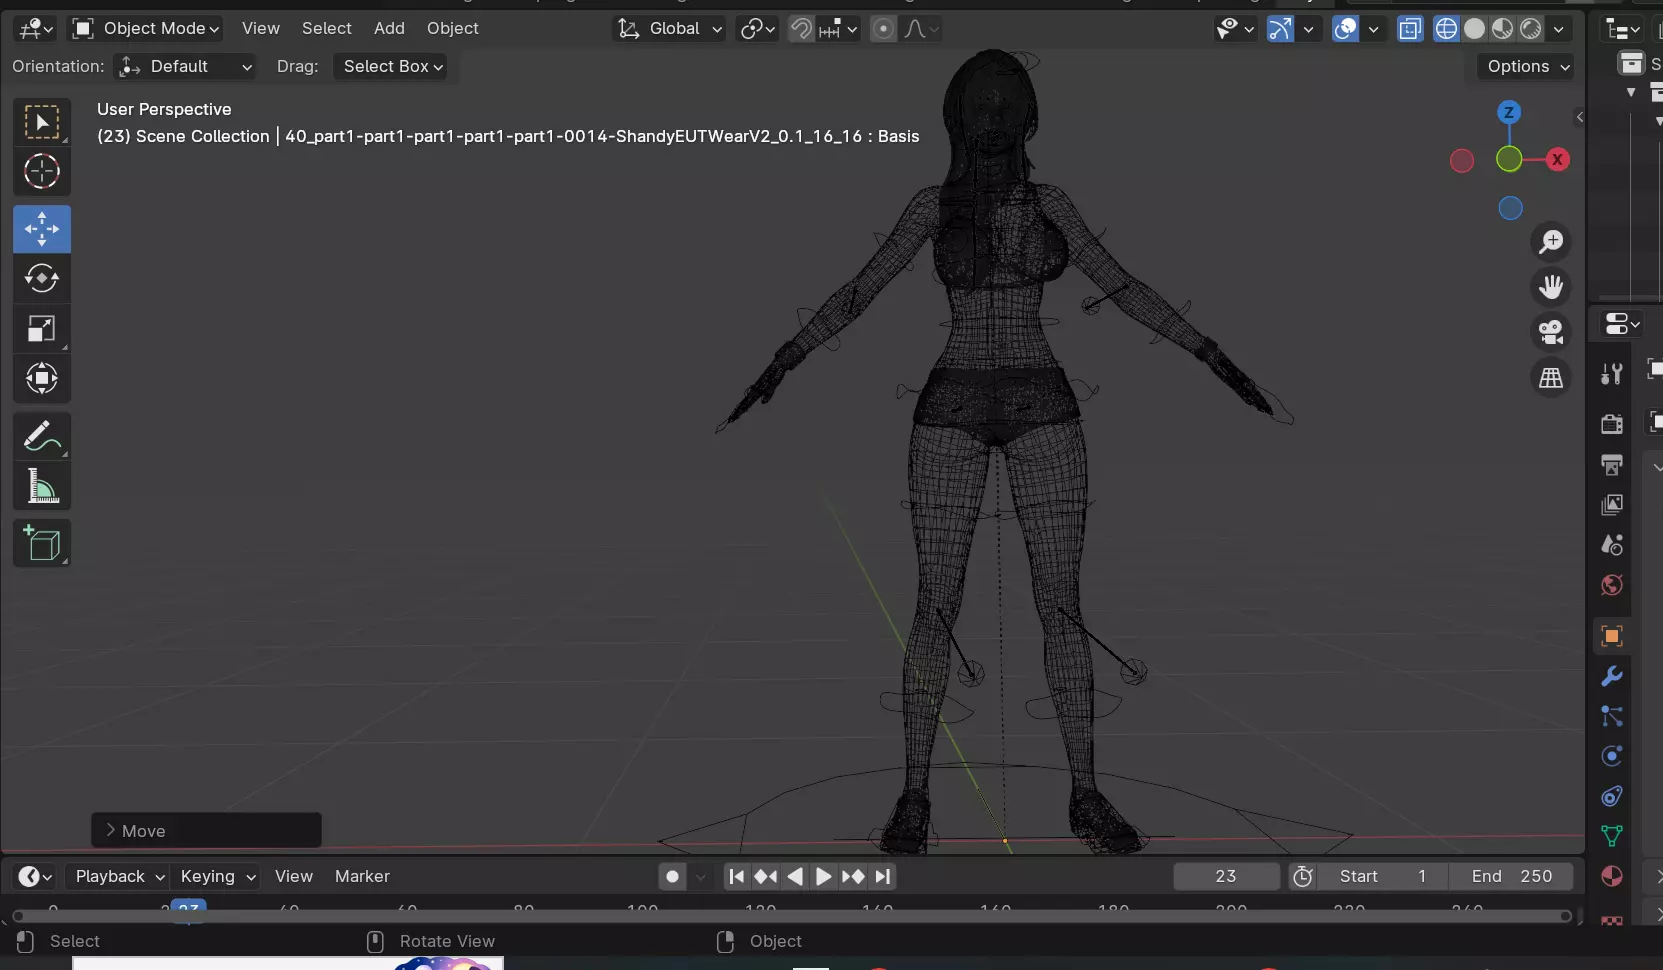The height and width of the screenshot is (970, 1663).
Task: Open the Object Mode dropdown
Action: coord(146,29)
